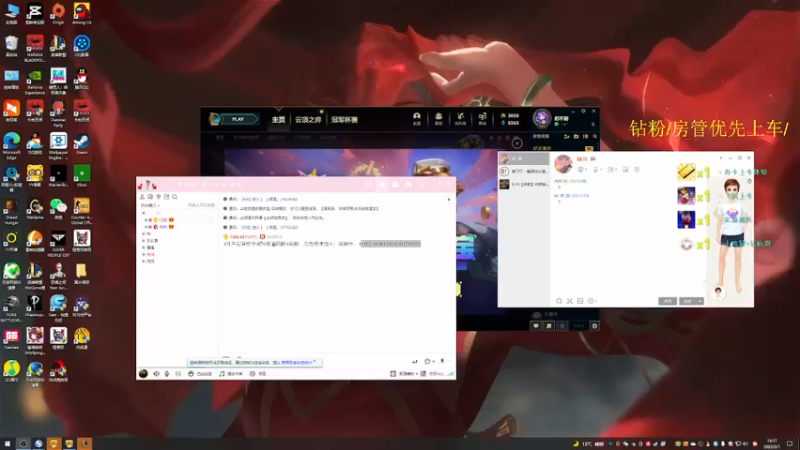Screen dimensions: 800x450
Task: Toggle the League voice microphone at the bottom
Action: (x=562, y=326)
